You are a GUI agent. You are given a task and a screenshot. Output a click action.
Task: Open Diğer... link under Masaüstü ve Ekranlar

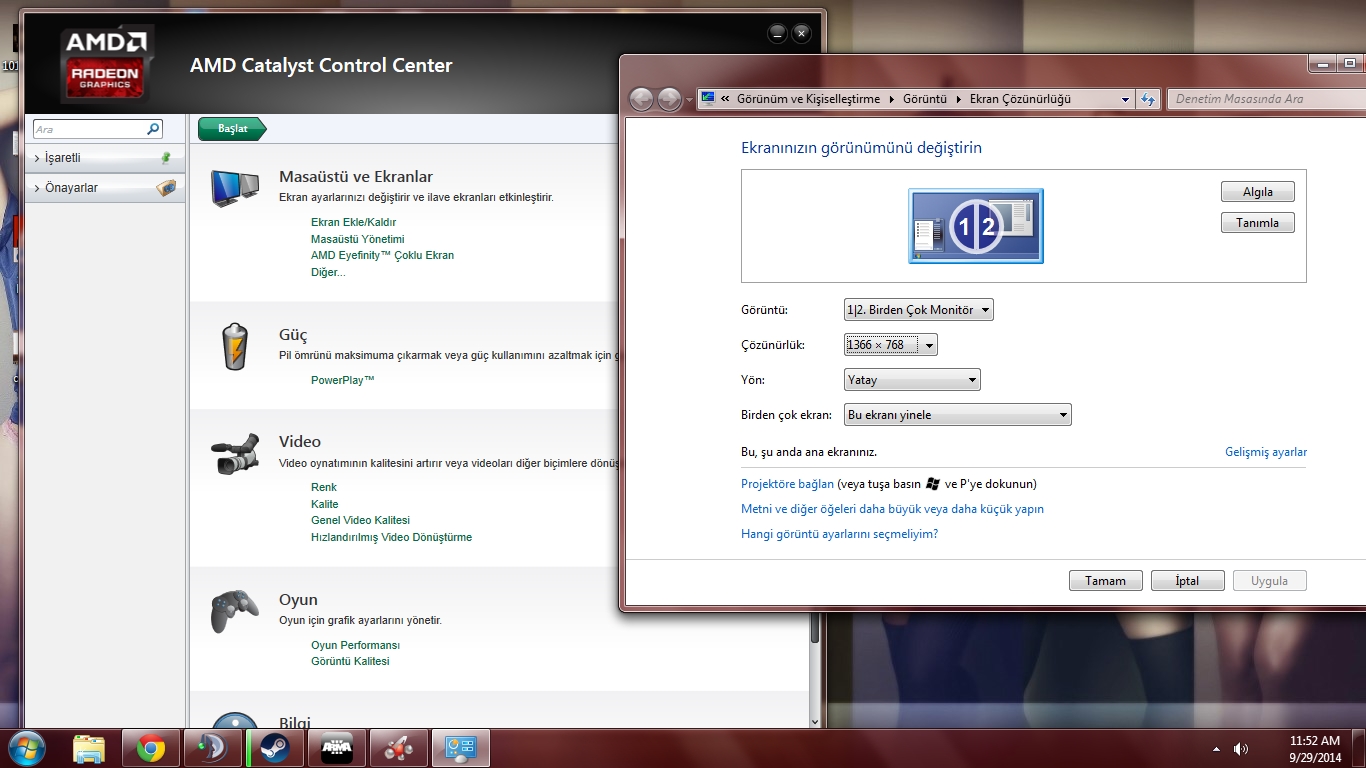pyautogui.click(x=327, y=272)
